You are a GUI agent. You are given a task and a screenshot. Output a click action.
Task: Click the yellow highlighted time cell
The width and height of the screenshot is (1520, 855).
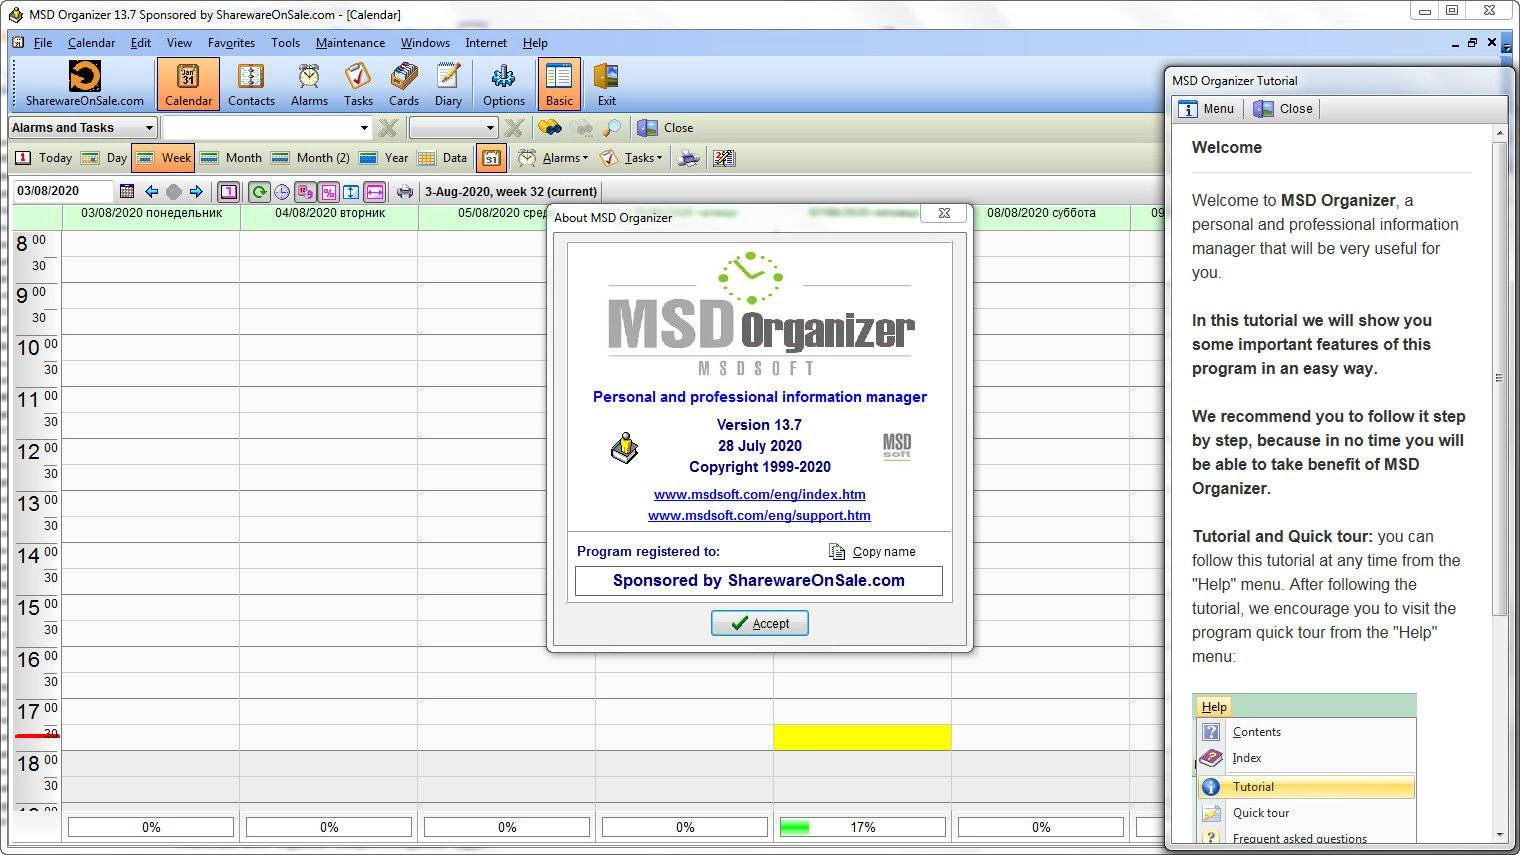(862, 737)
